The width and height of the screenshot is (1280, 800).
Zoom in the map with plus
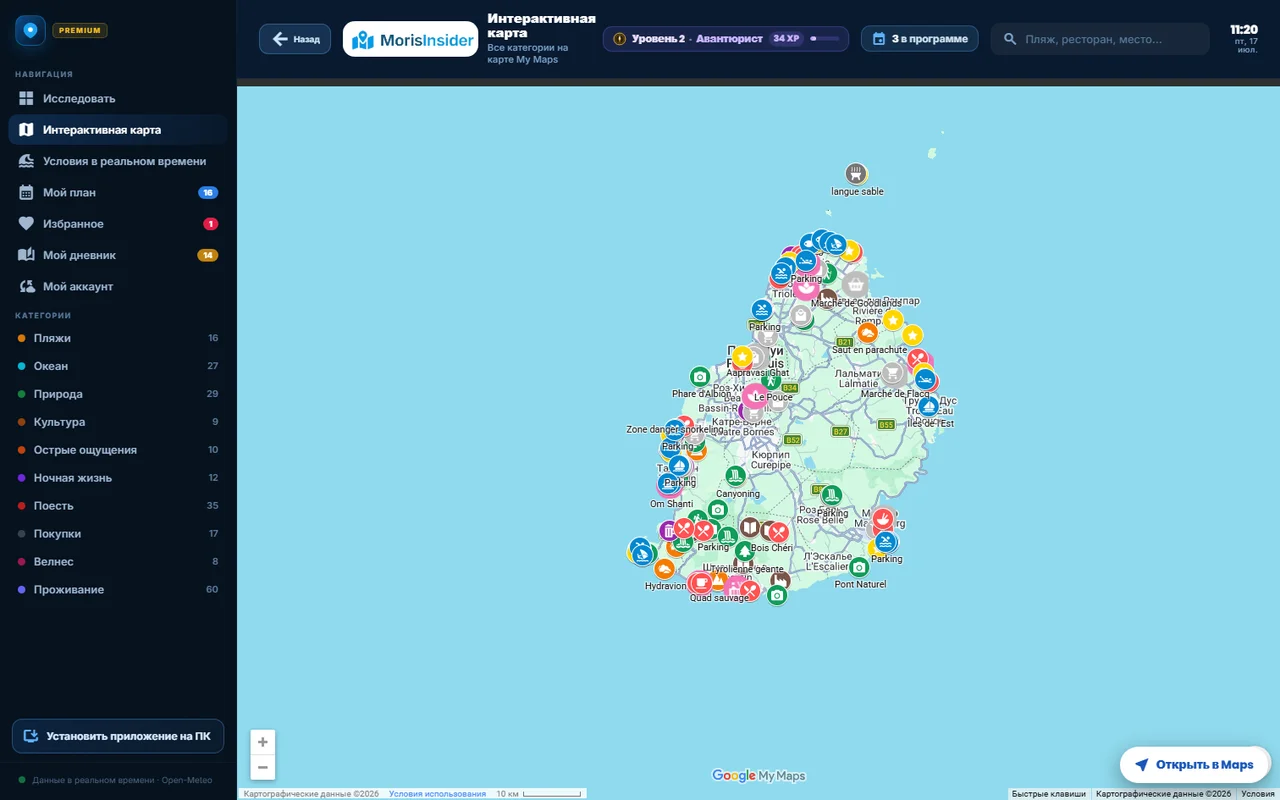[263, 742]
